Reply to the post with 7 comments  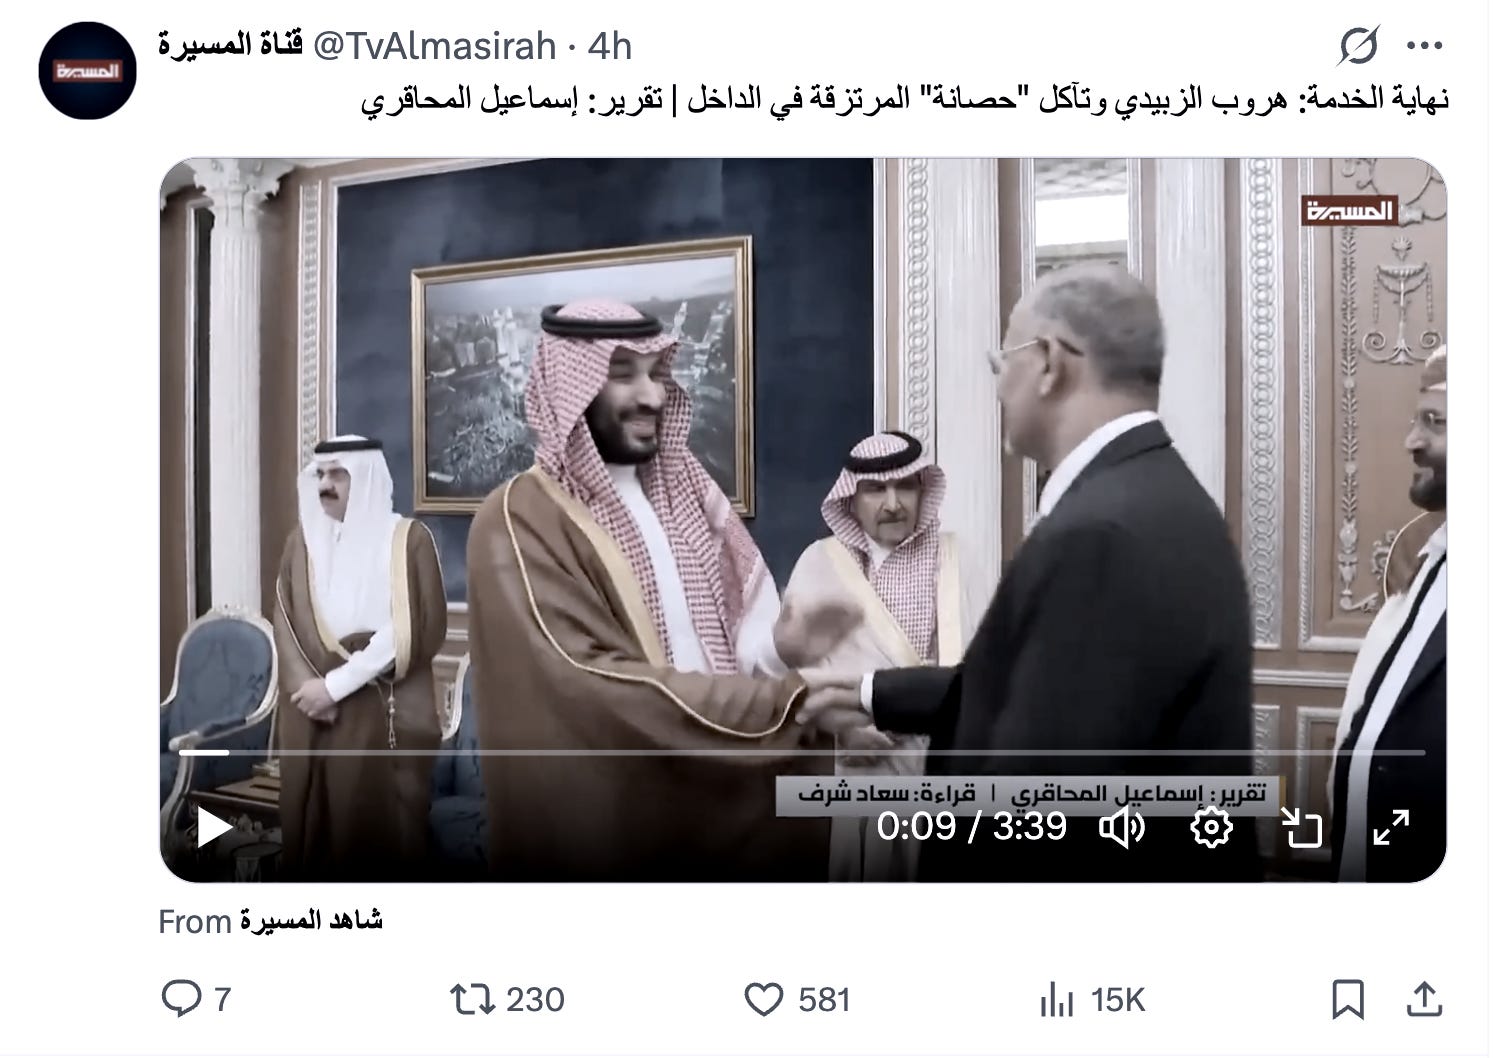tap(196, 999)
